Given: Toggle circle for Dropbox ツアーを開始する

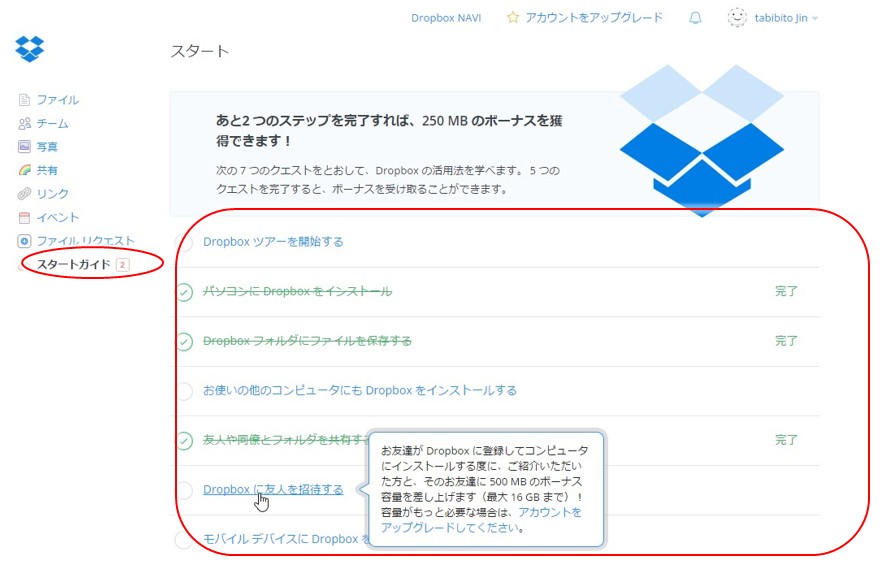Looking at the screenshot, I should point(184,243).
